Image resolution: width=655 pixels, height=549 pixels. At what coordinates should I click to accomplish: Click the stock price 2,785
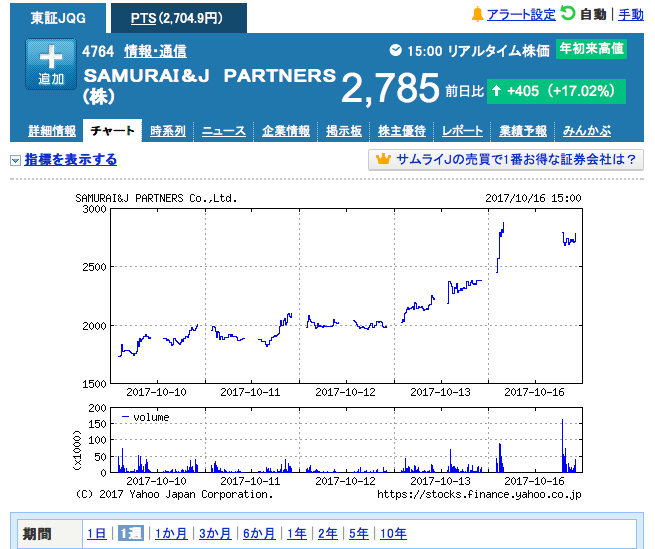[x=390, y=88]
